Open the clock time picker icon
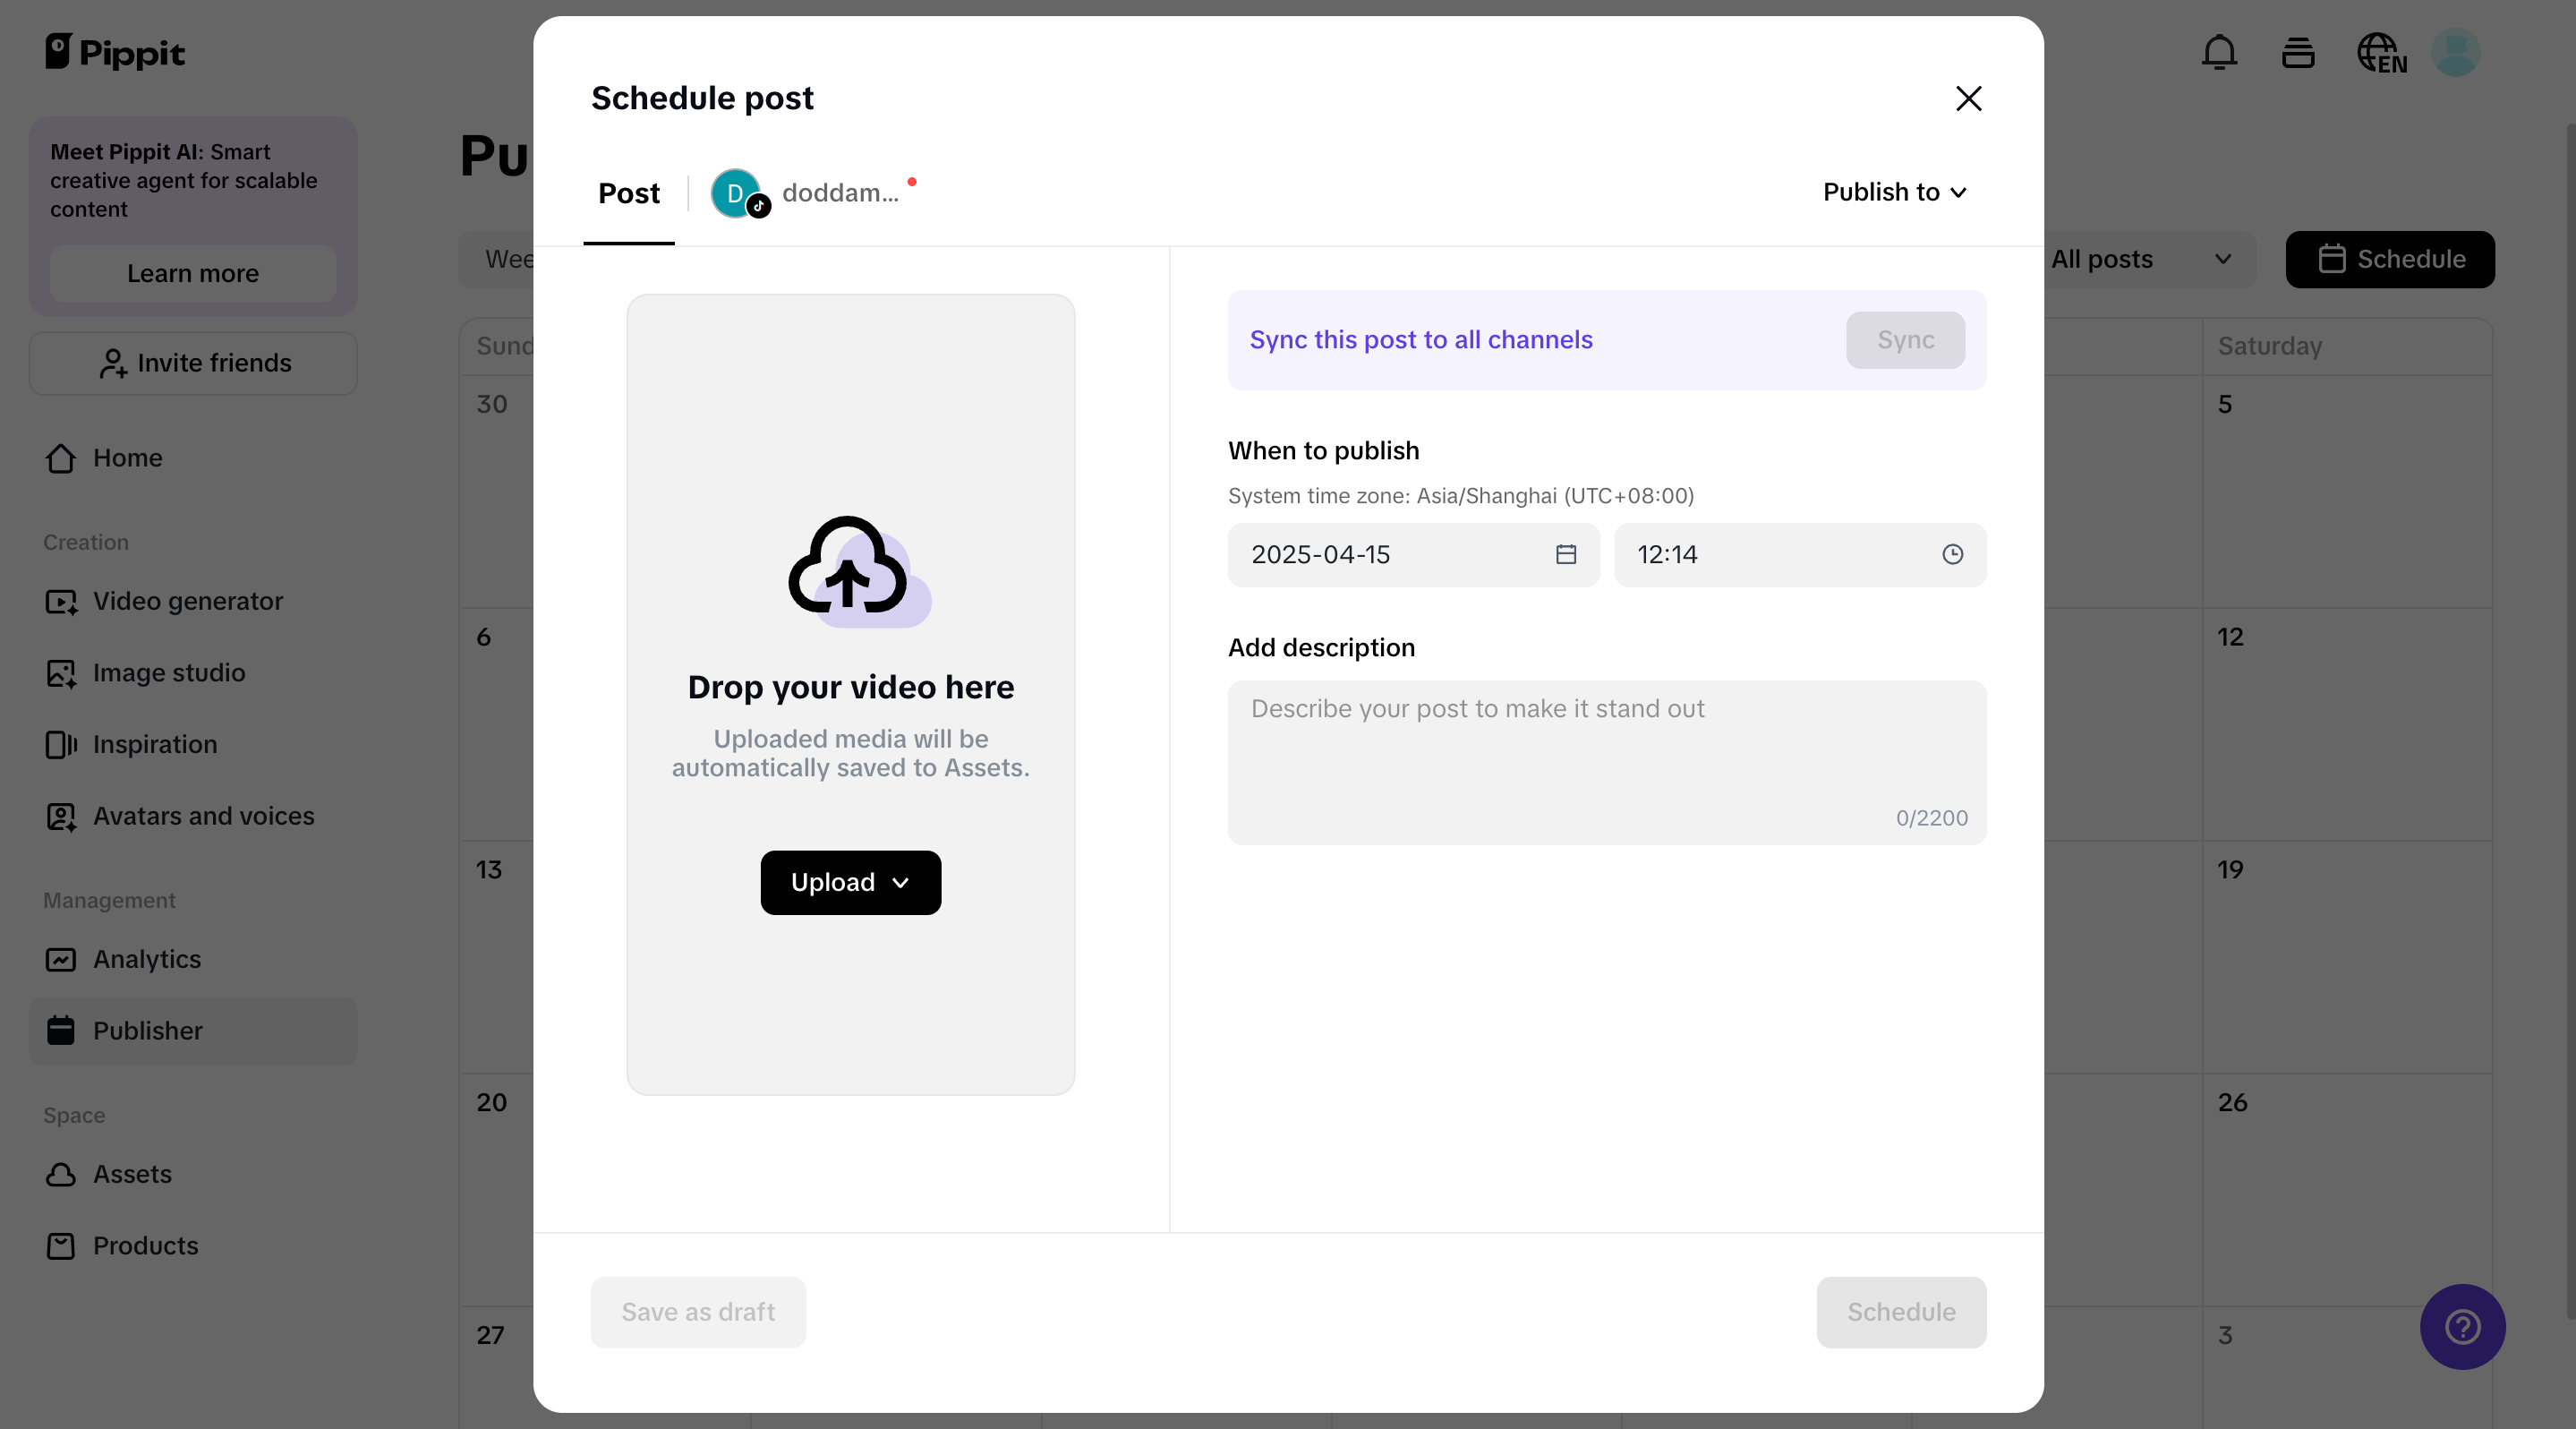Screen dimensions: 2576x1429 coord(1951,555)
